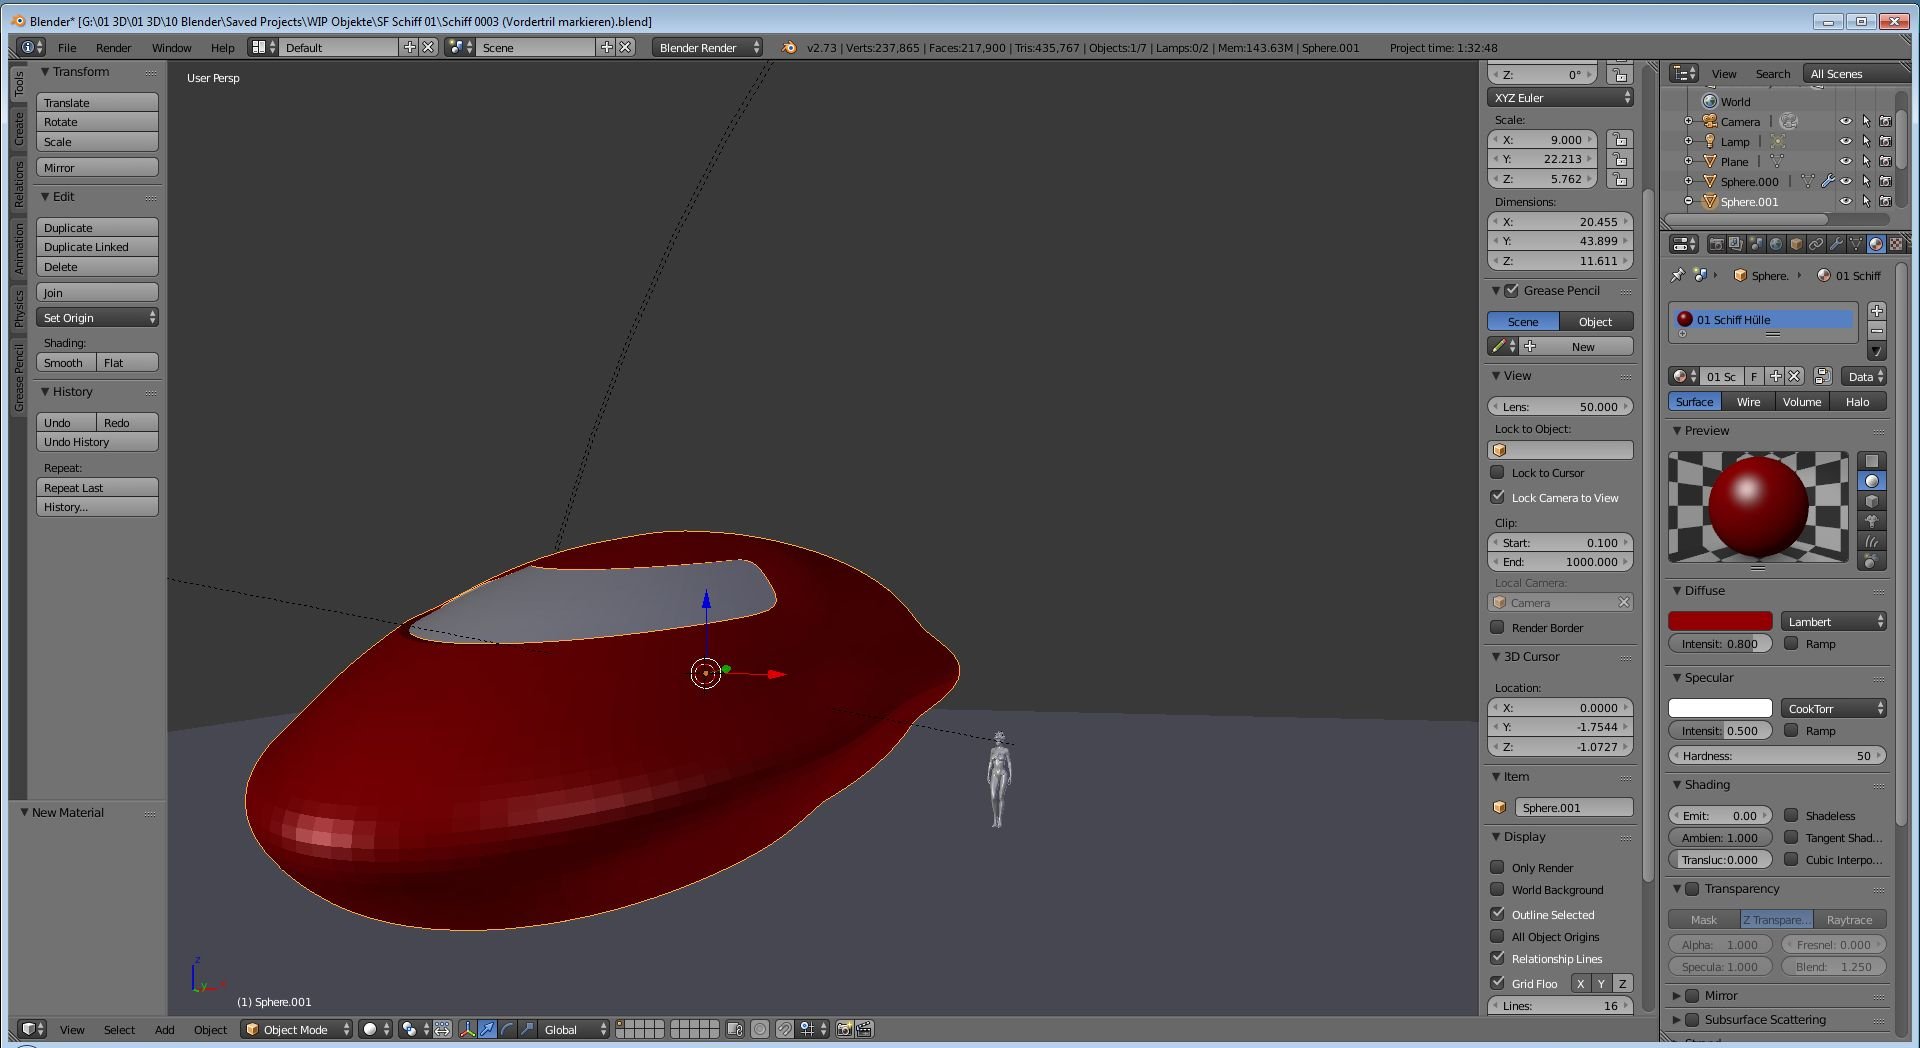Click the red diffuse color swatch

point(1720,622)
